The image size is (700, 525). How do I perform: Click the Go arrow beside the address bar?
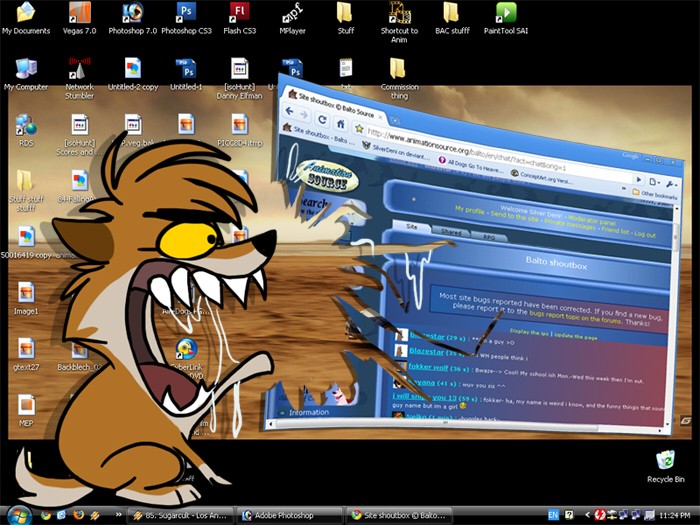(x=639, y=179)
